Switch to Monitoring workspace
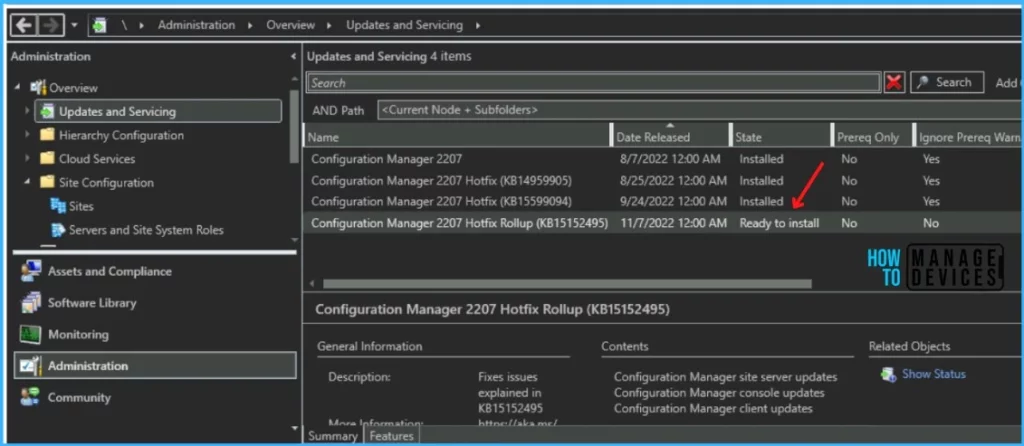 pyautogui.click(x=78, y=334)
